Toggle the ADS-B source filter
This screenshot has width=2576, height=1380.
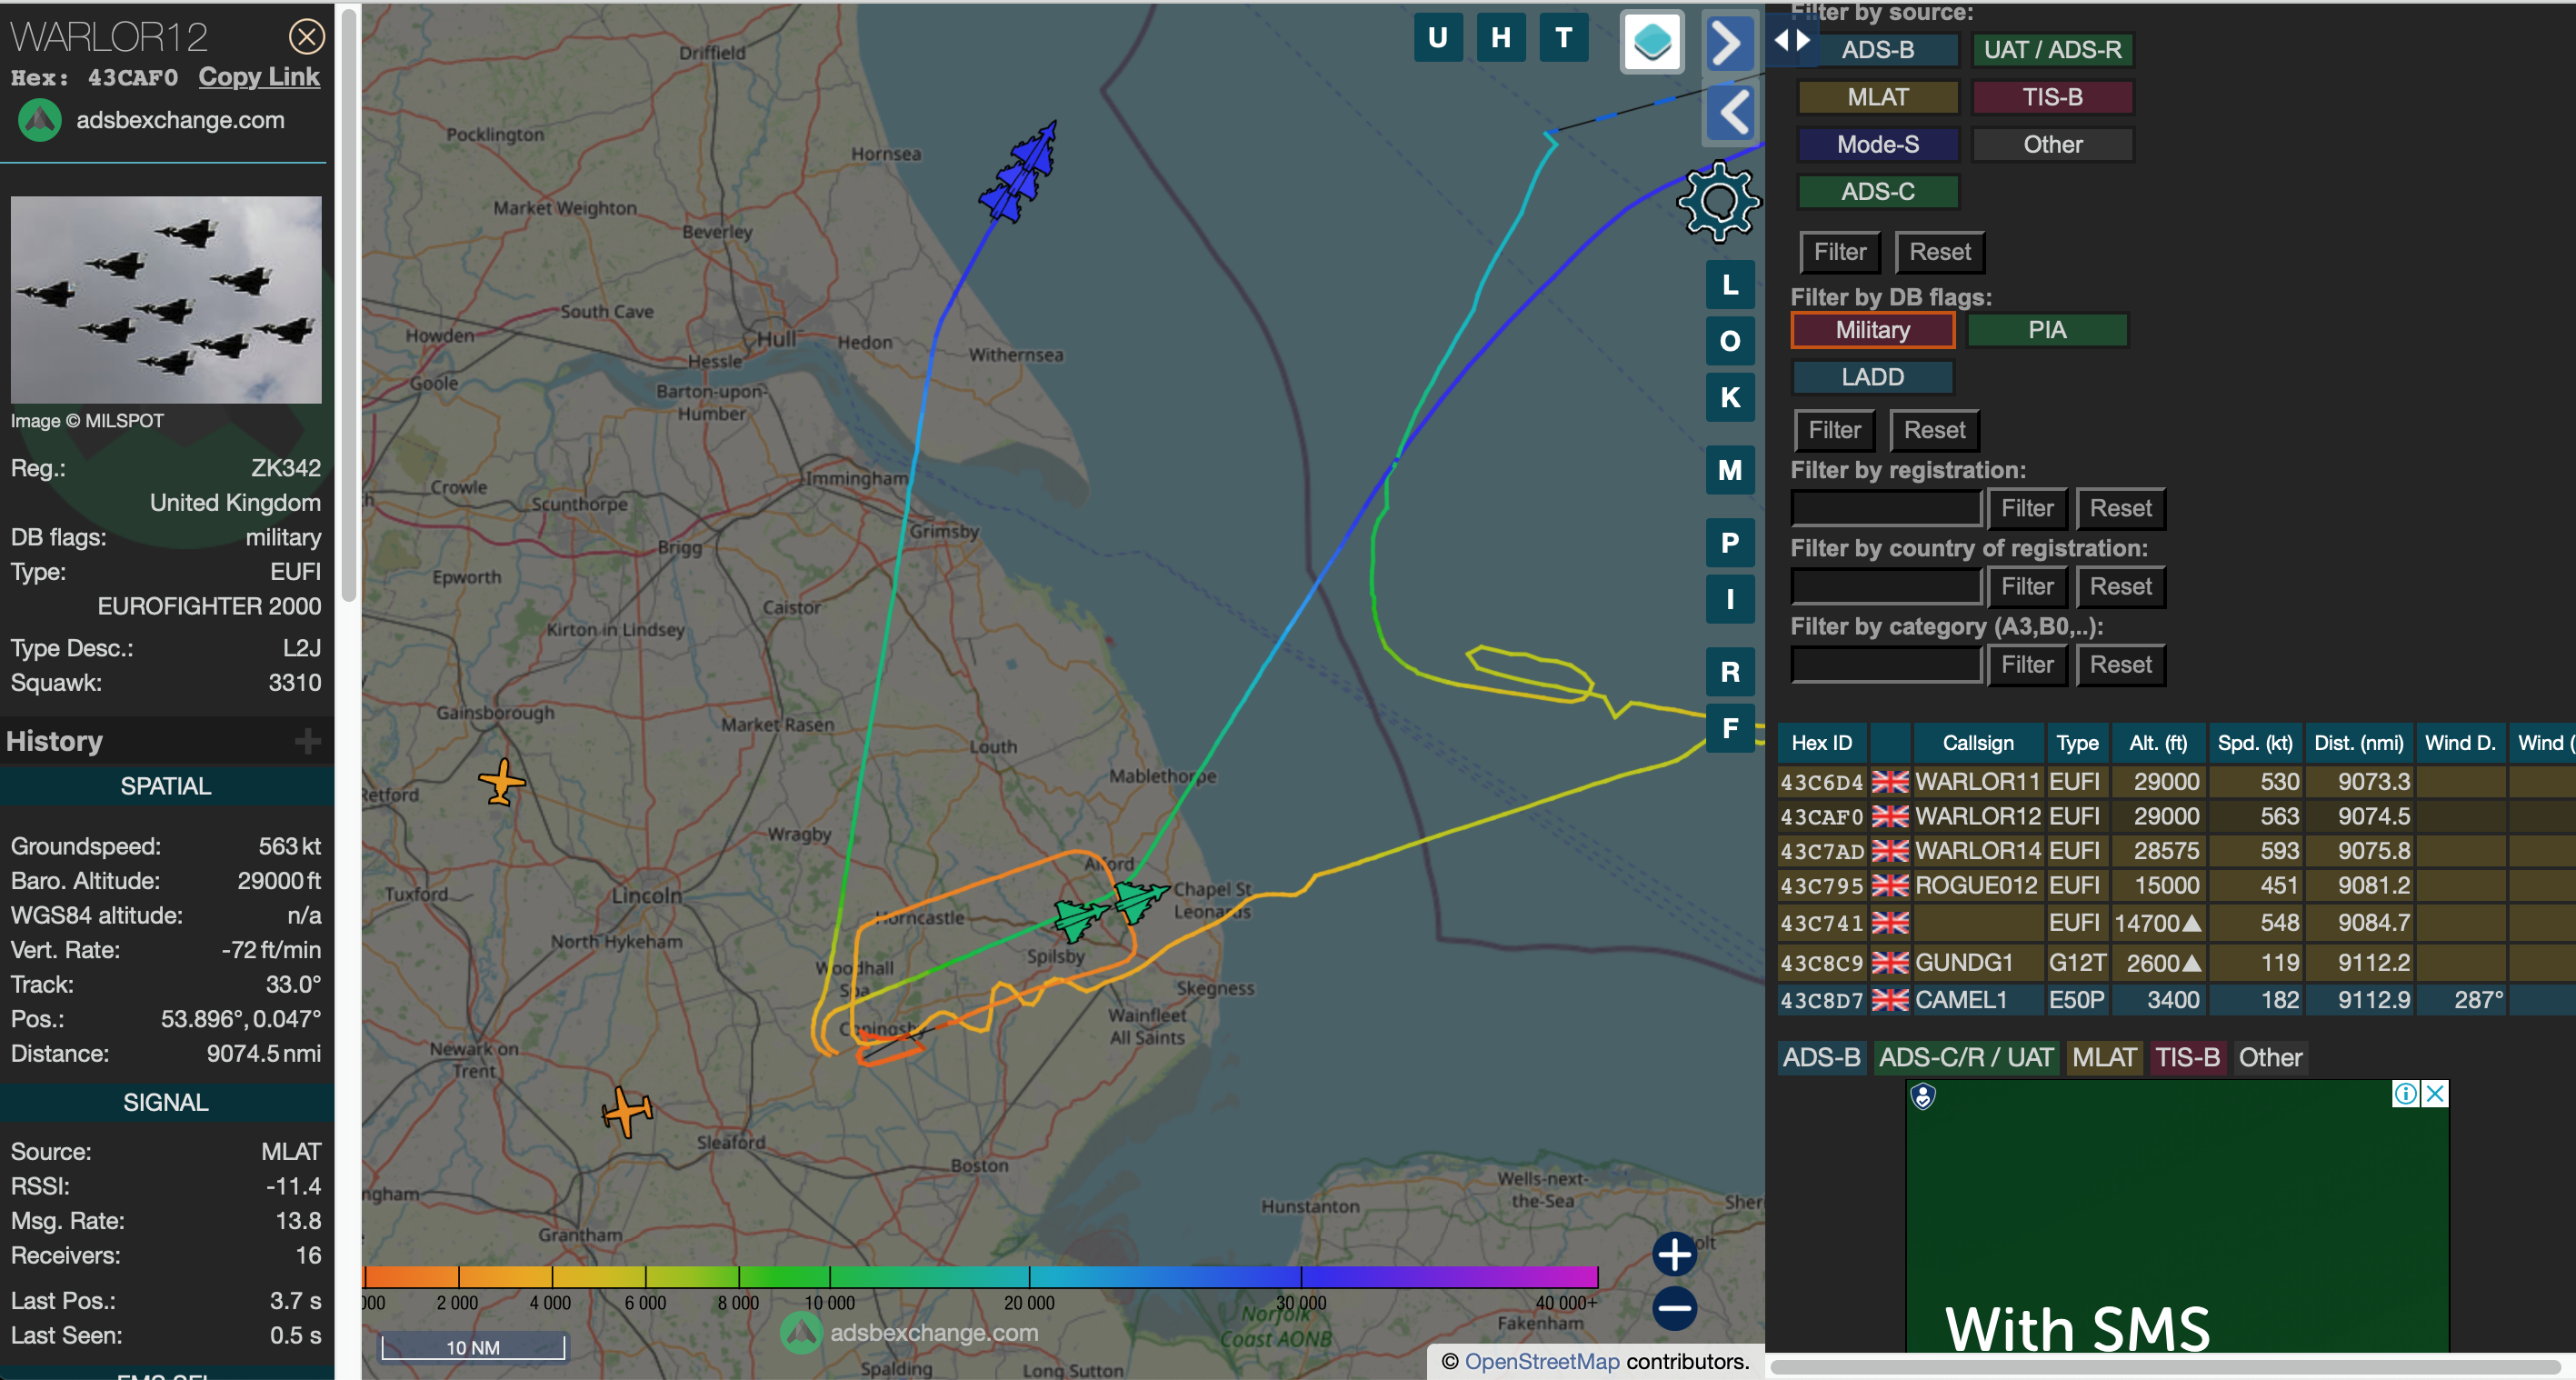pos(1878,49)
